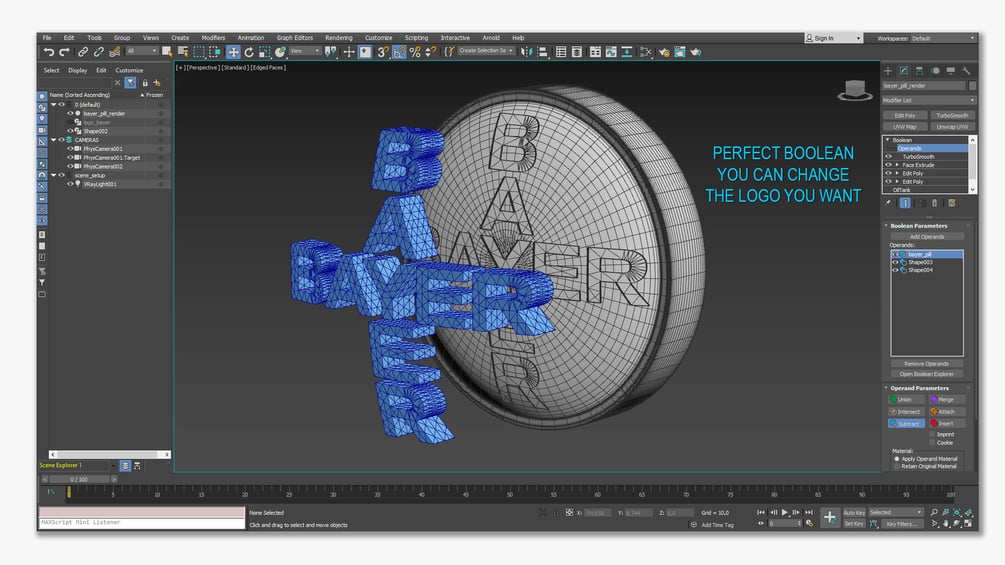The height and width of the screenshot is (565, 1005).
Task: Click the Undo arrow icon
Action: 49,52
